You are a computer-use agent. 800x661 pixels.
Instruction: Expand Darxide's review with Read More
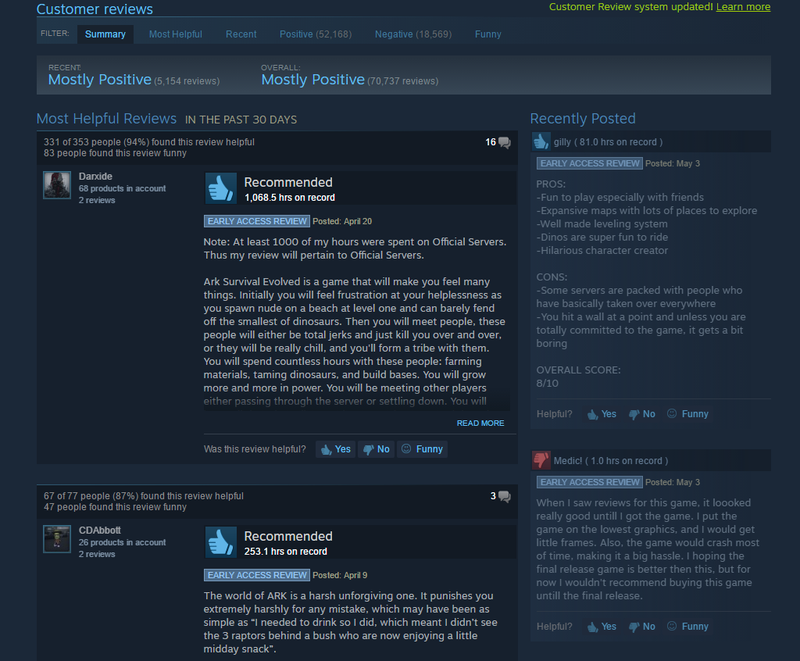pos(480,423)
